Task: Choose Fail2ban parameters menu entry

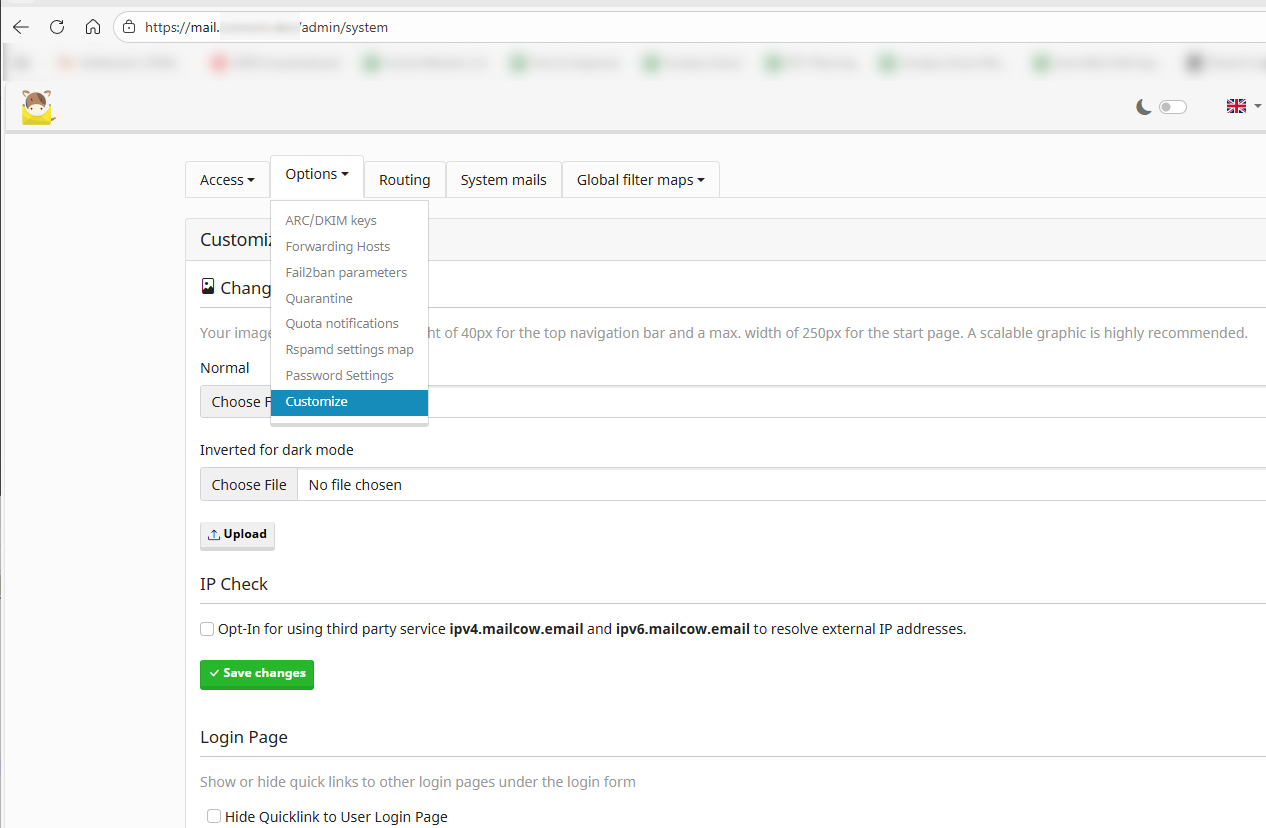Action: pyautogui.click(x=346, y=272)
